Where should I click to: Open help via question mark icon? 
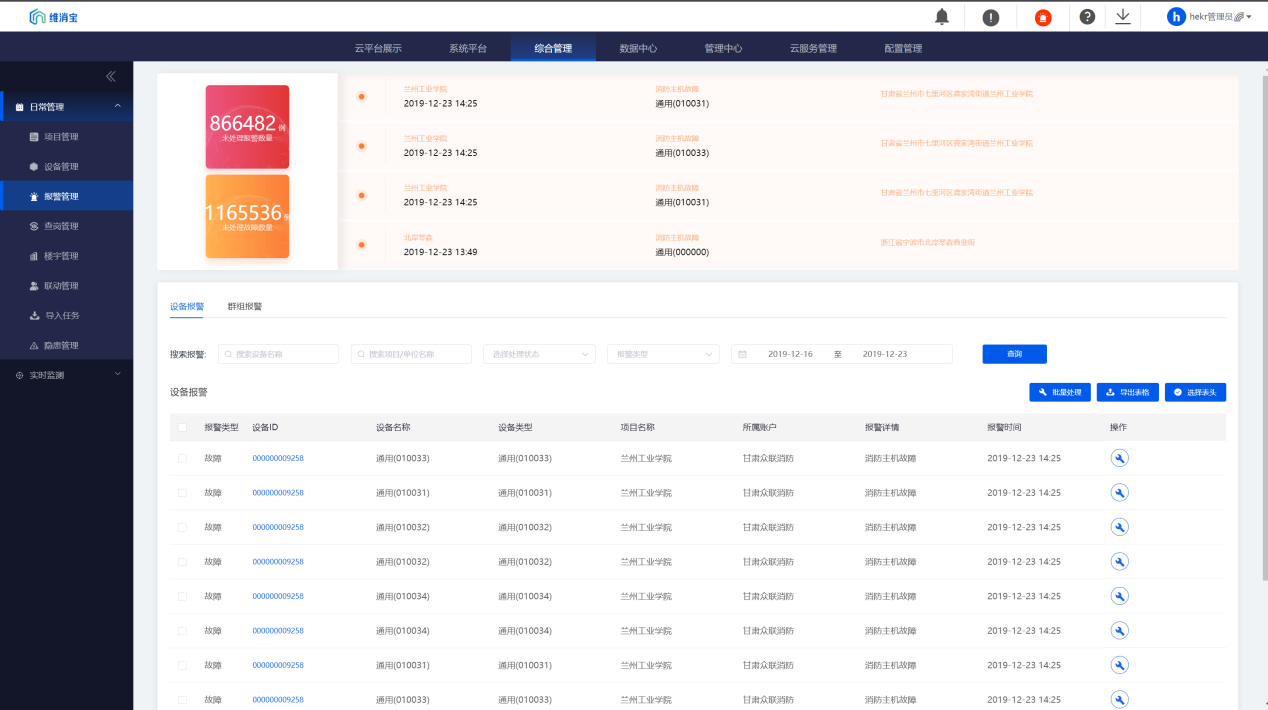coord(1087,17)
